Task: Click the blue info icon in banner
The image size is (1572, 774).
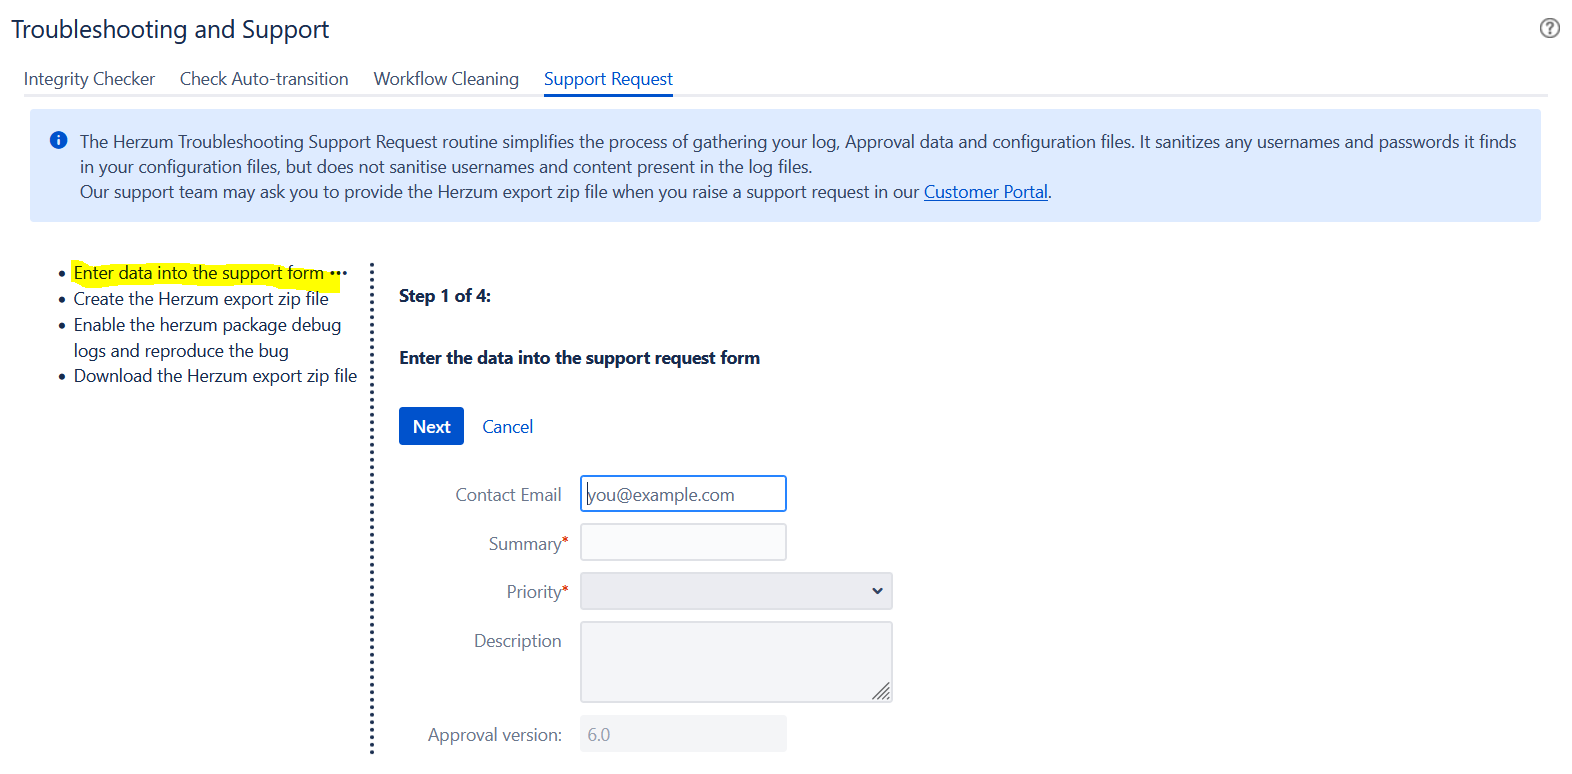Action: coord(59,141)
